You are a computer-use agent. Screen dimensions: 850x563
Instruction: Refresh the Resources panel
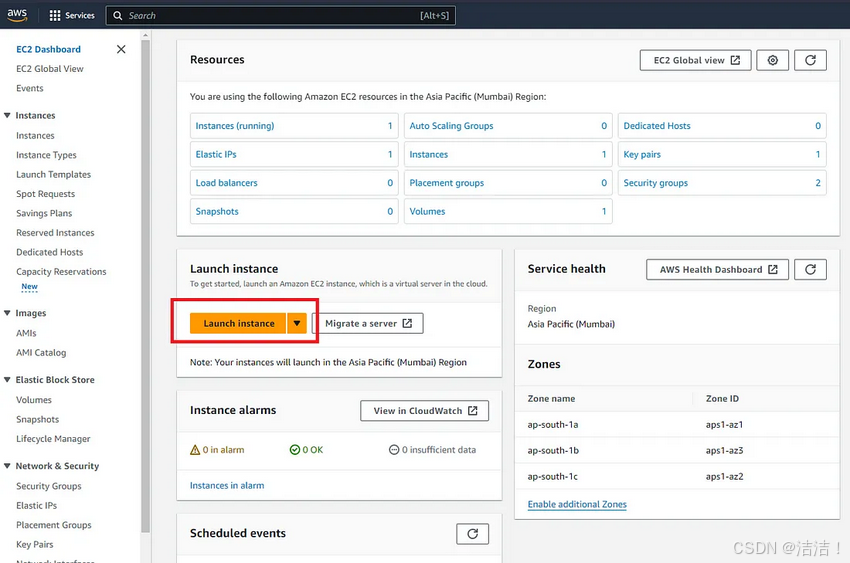pos(810,60)
